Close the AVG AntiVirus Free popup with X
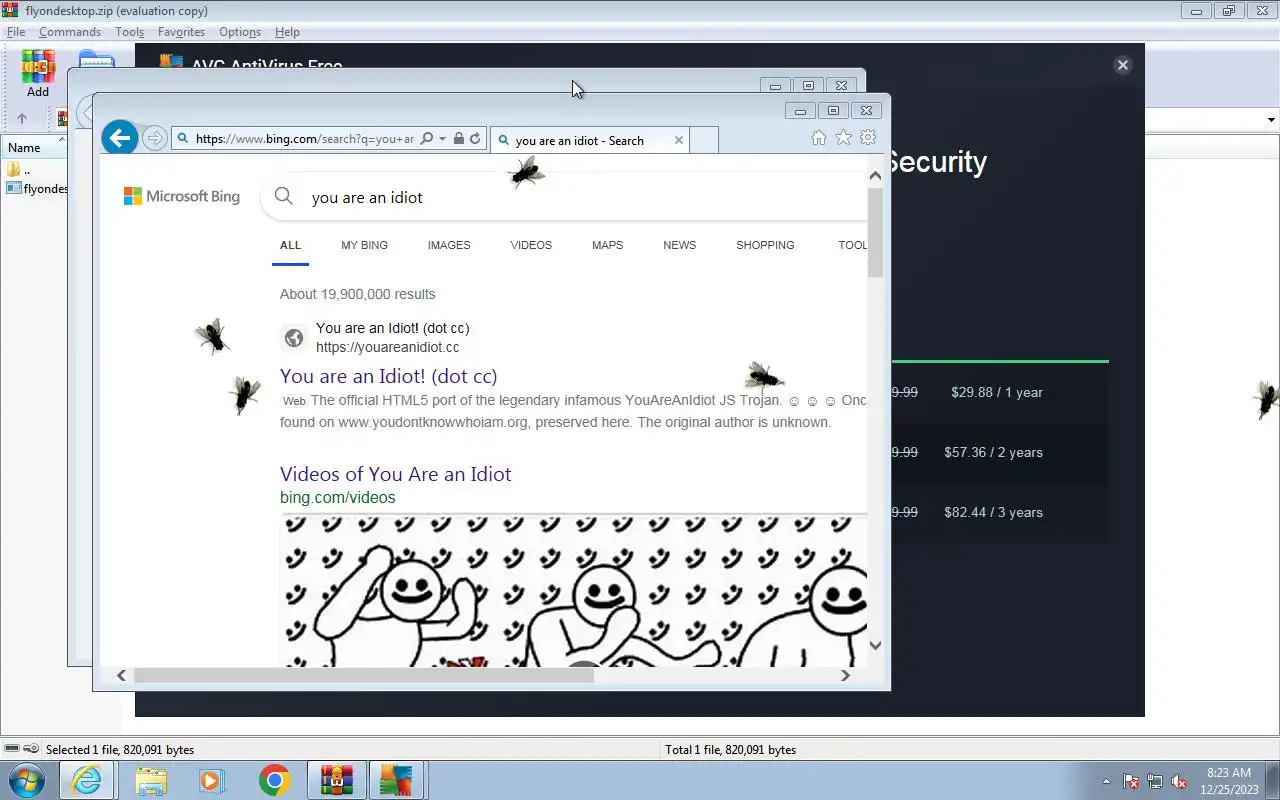 [x=1122, y=65]
